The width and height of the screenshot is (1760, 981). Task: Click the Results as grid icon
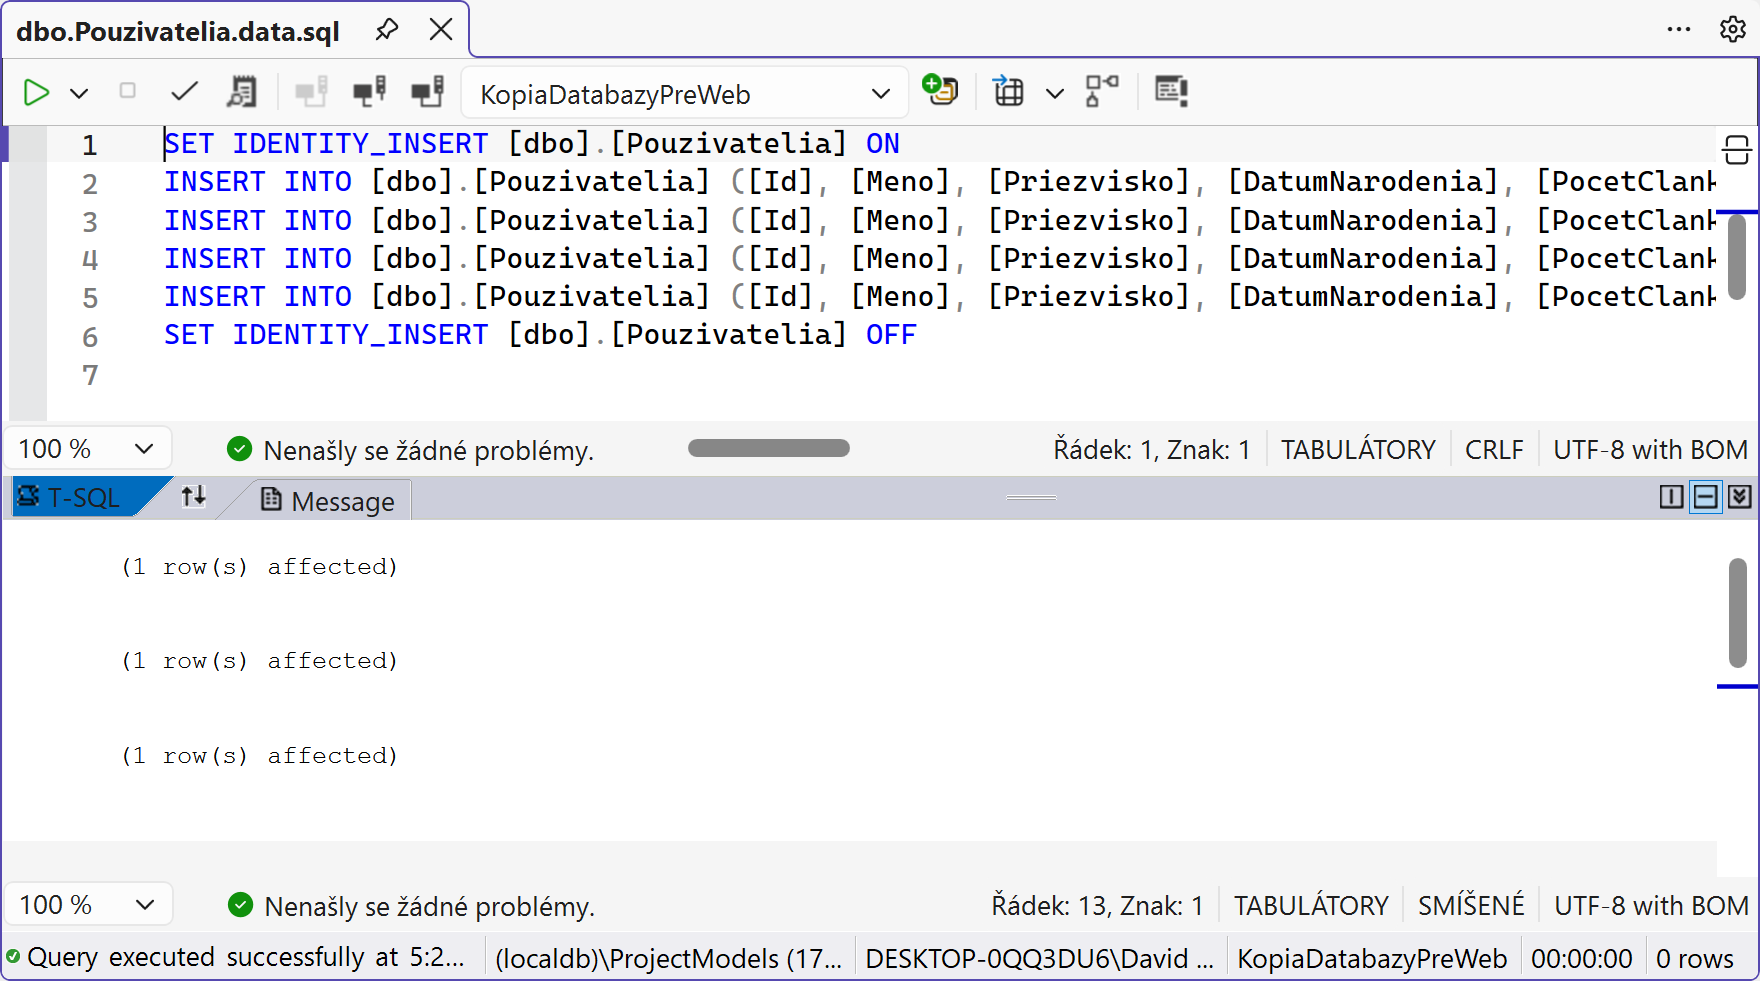pyautogui.click(x=1008, y=92)
